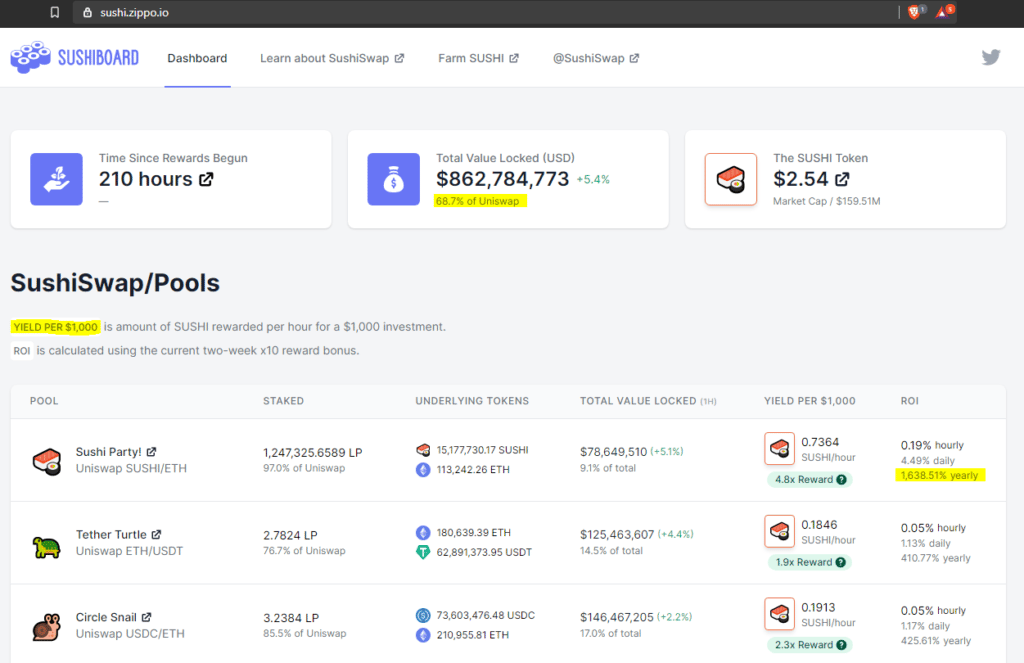
Task: Click the TOTAL VALUE LOCKED column header
Action: (x=648, y=401)
